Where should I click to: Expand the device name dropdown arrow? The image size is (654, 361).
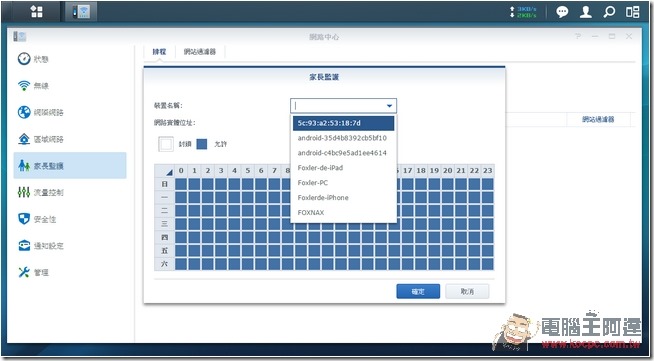tap(389, 106)
